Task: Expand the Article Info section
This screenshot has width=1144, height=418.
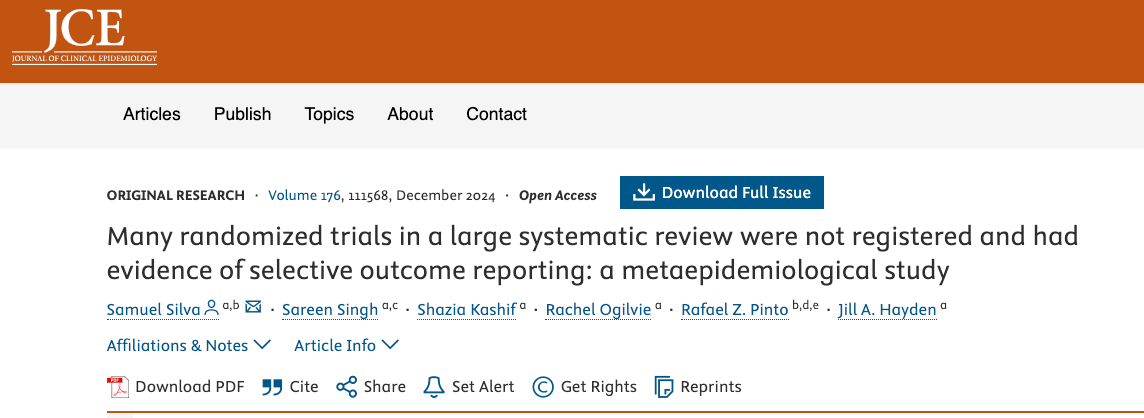Action: click(x=346, y=345)
